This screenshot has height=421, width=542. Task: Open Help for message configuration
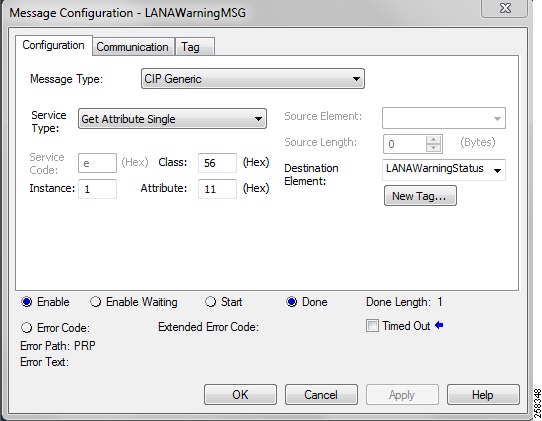point(483,394)
